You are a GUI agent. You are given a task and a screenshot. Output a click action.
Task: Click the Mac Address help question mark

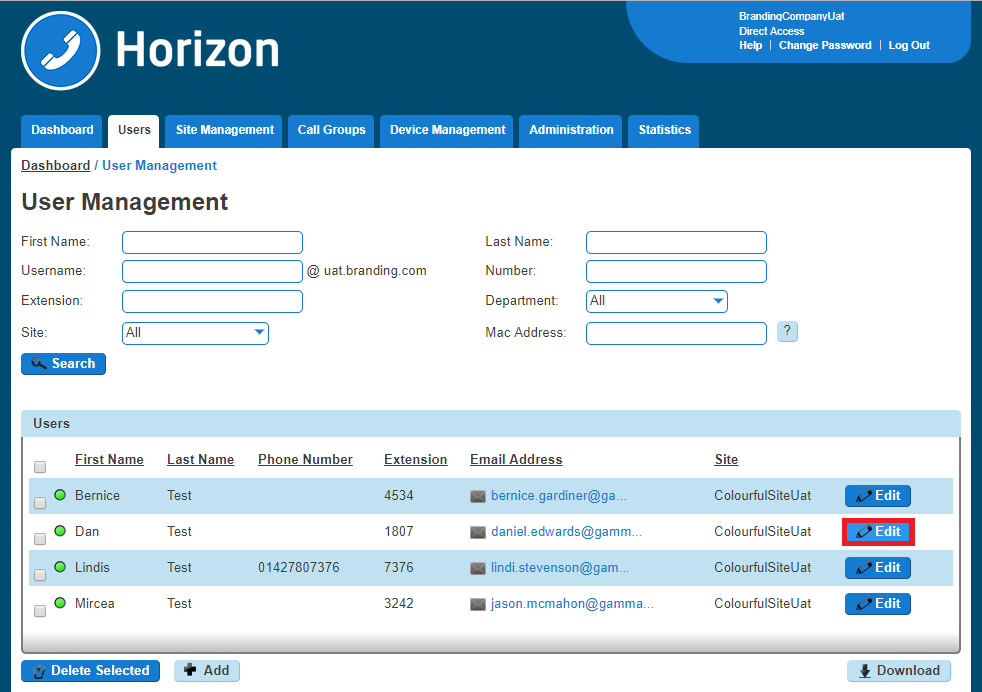[787, 331]
